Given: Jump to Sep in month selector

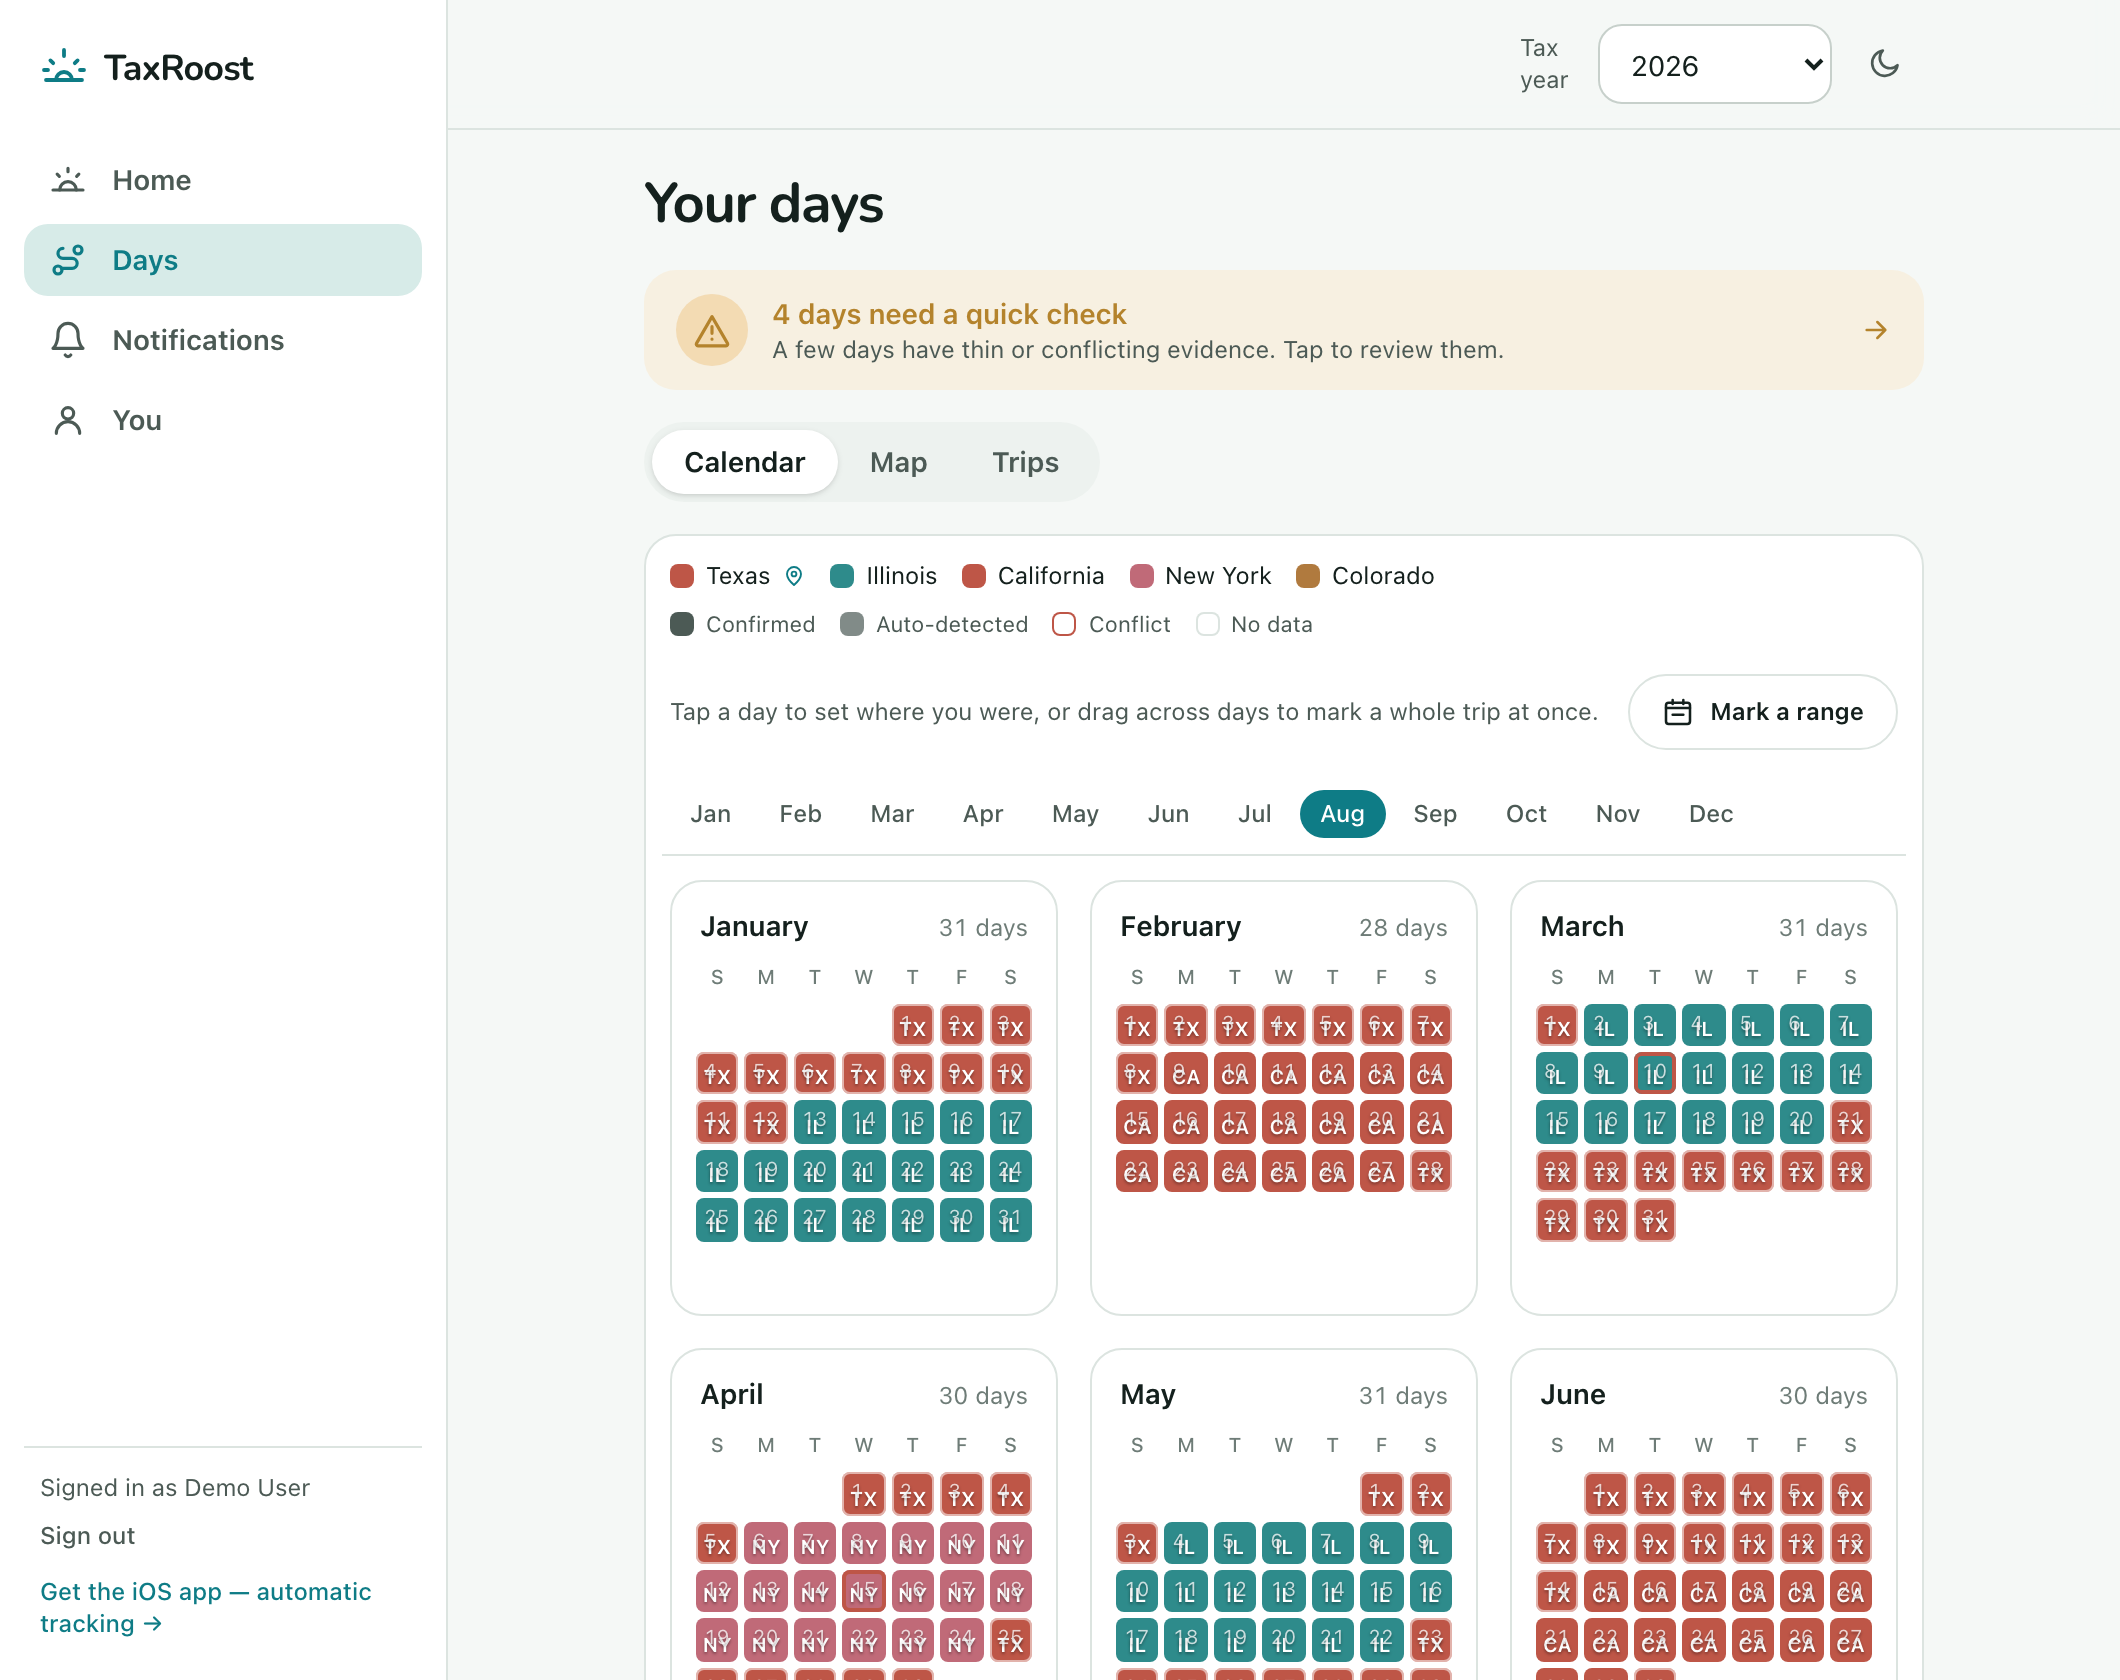Looking at the screenshot, I should point(1435,814).
